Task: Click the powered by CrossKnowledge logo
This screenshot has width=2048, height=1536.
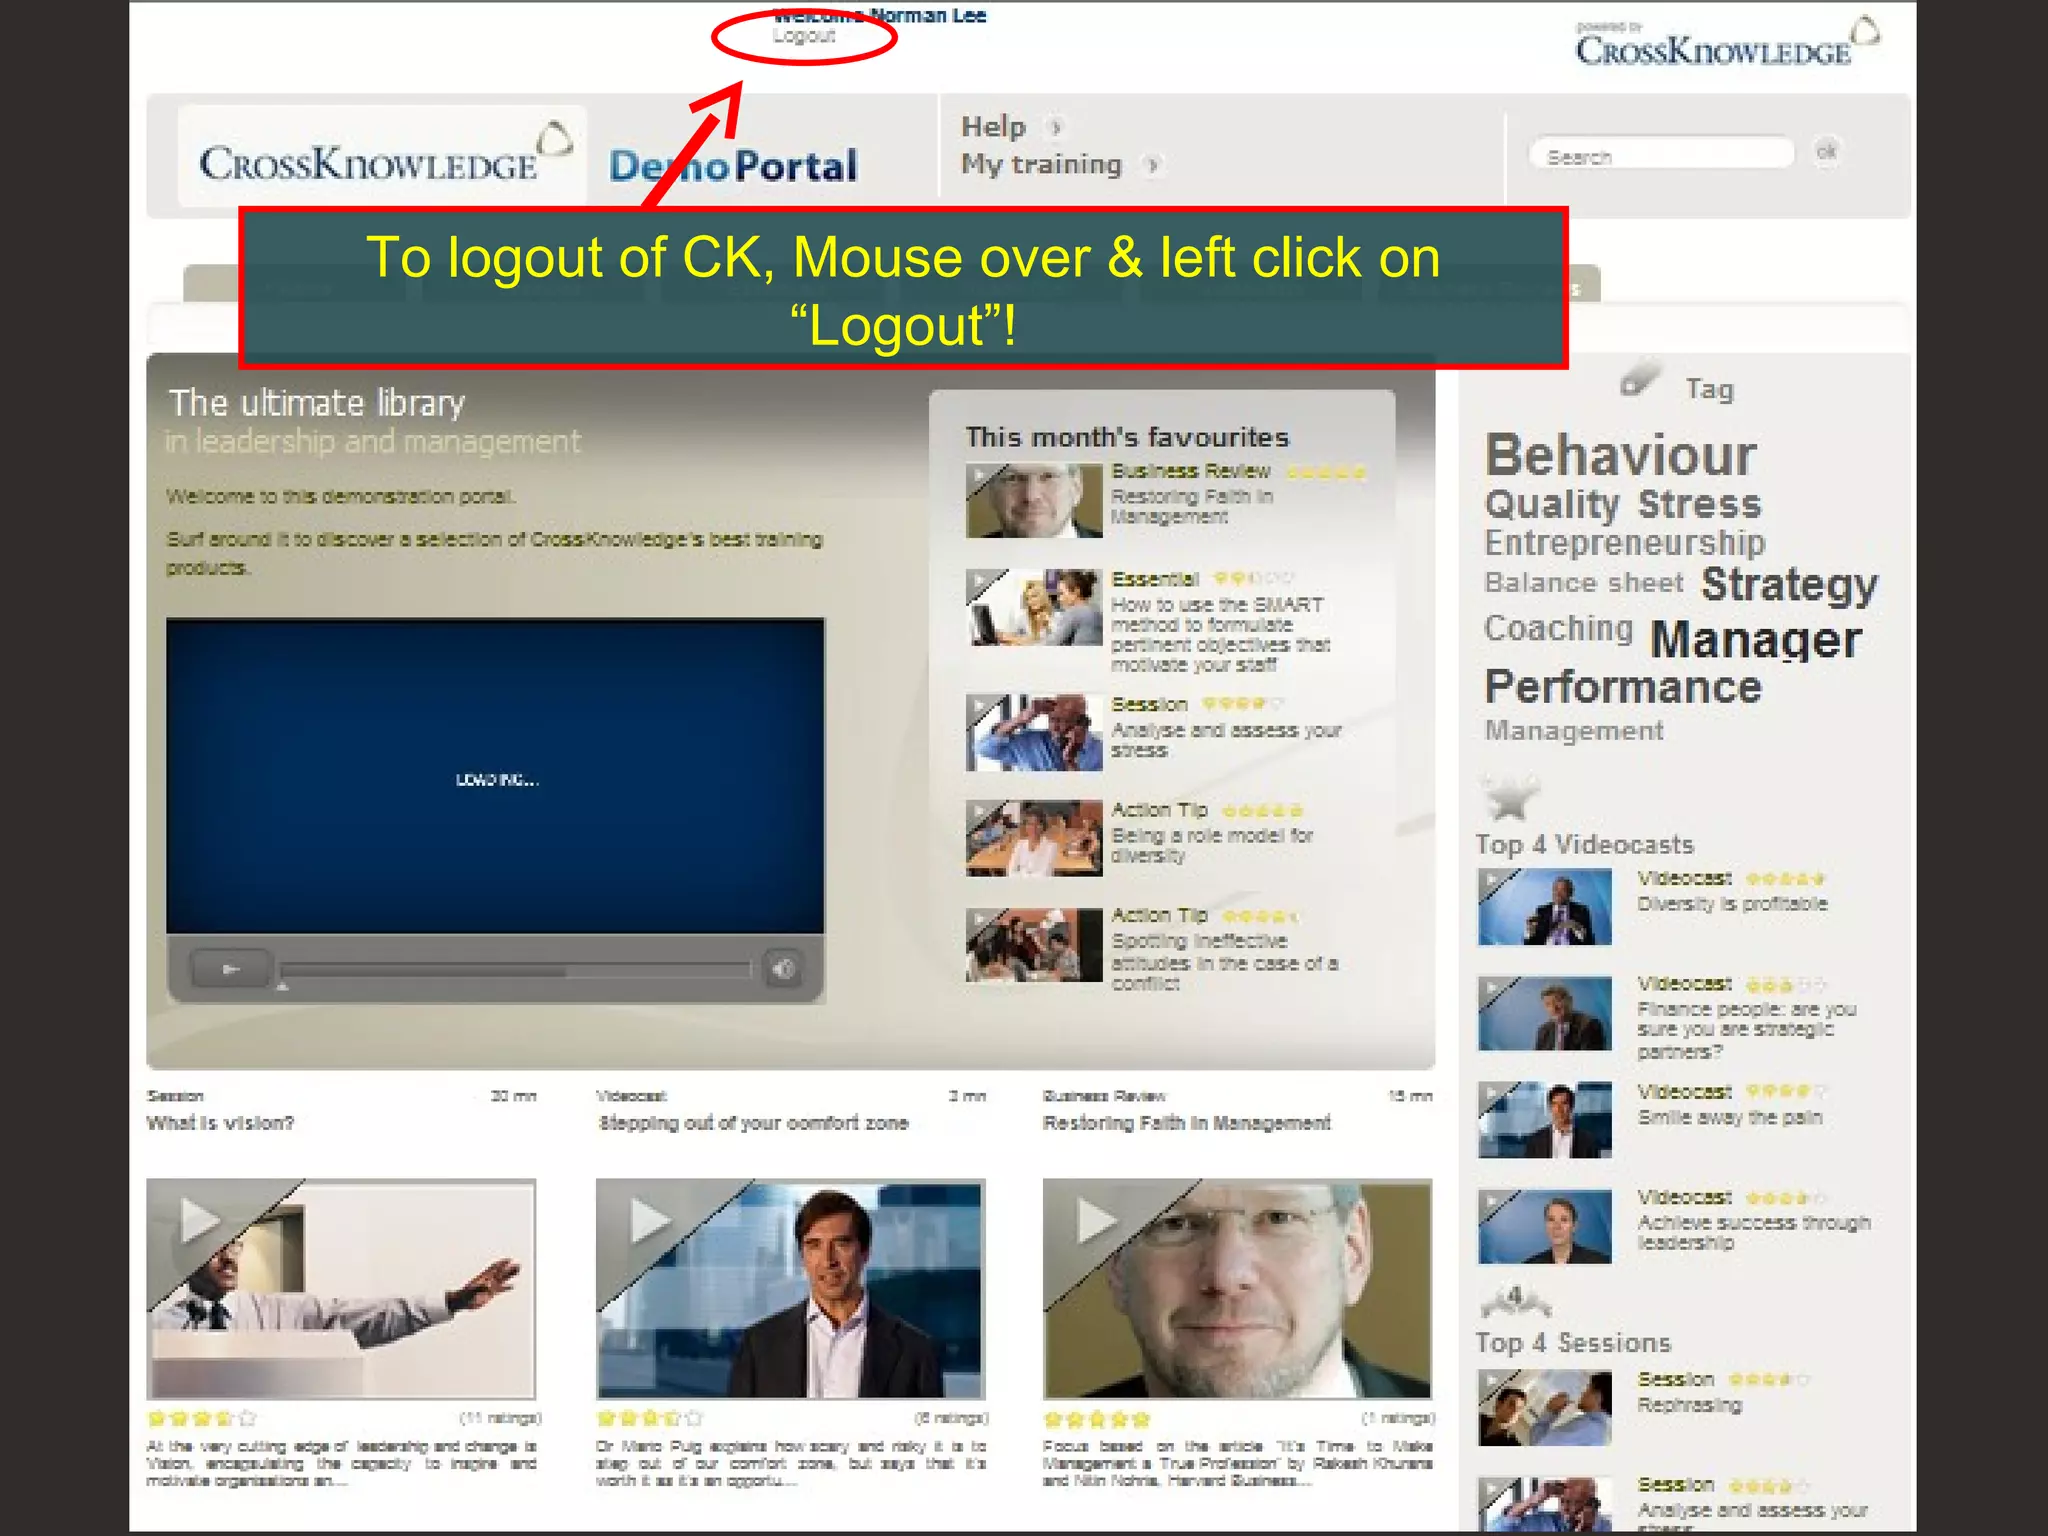Action: [1727, 42]
